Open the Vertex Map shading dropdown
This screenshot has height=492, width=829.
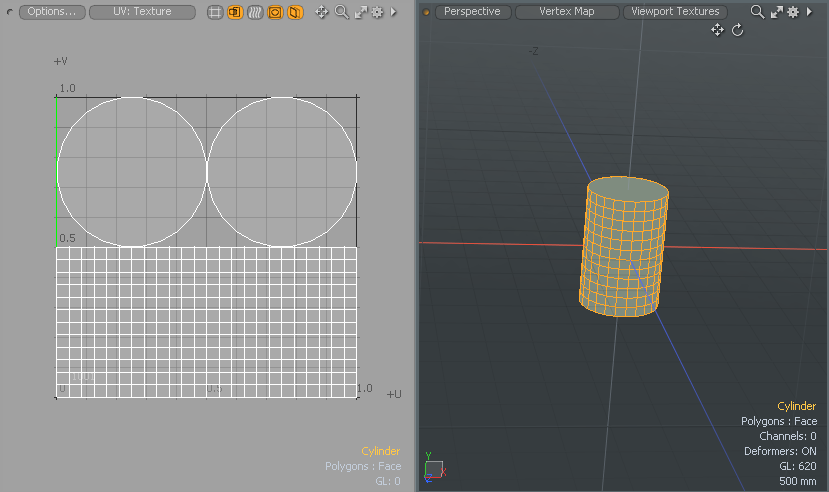(567, 12)
